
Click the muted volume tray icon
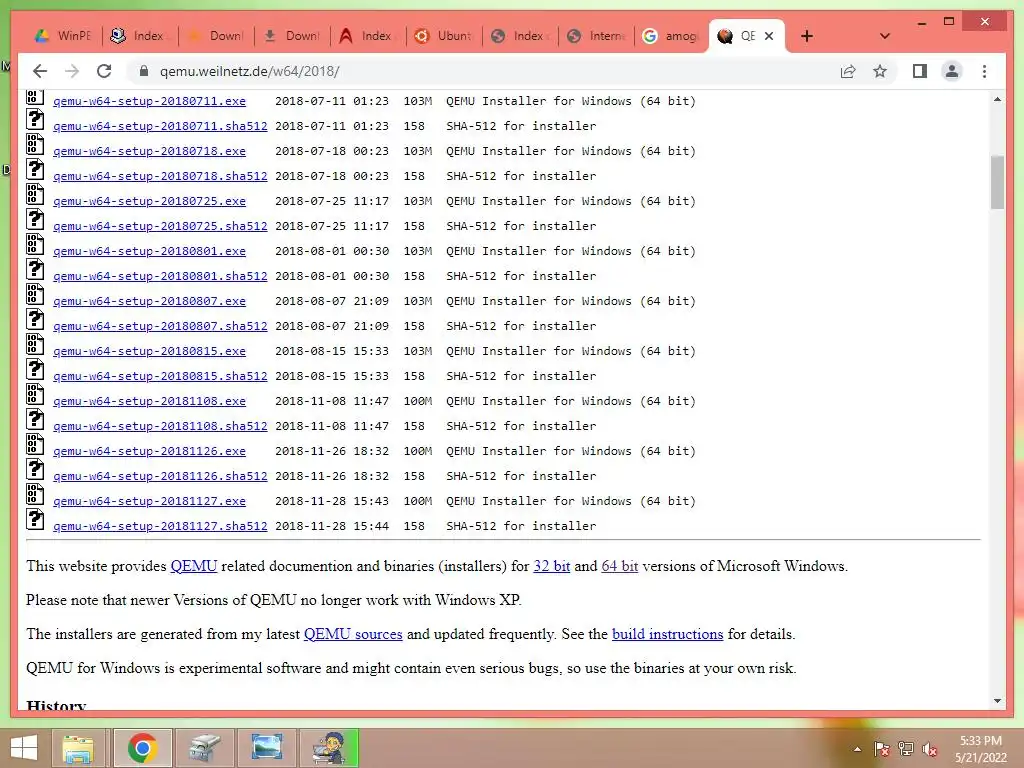(x=930, y=749)
